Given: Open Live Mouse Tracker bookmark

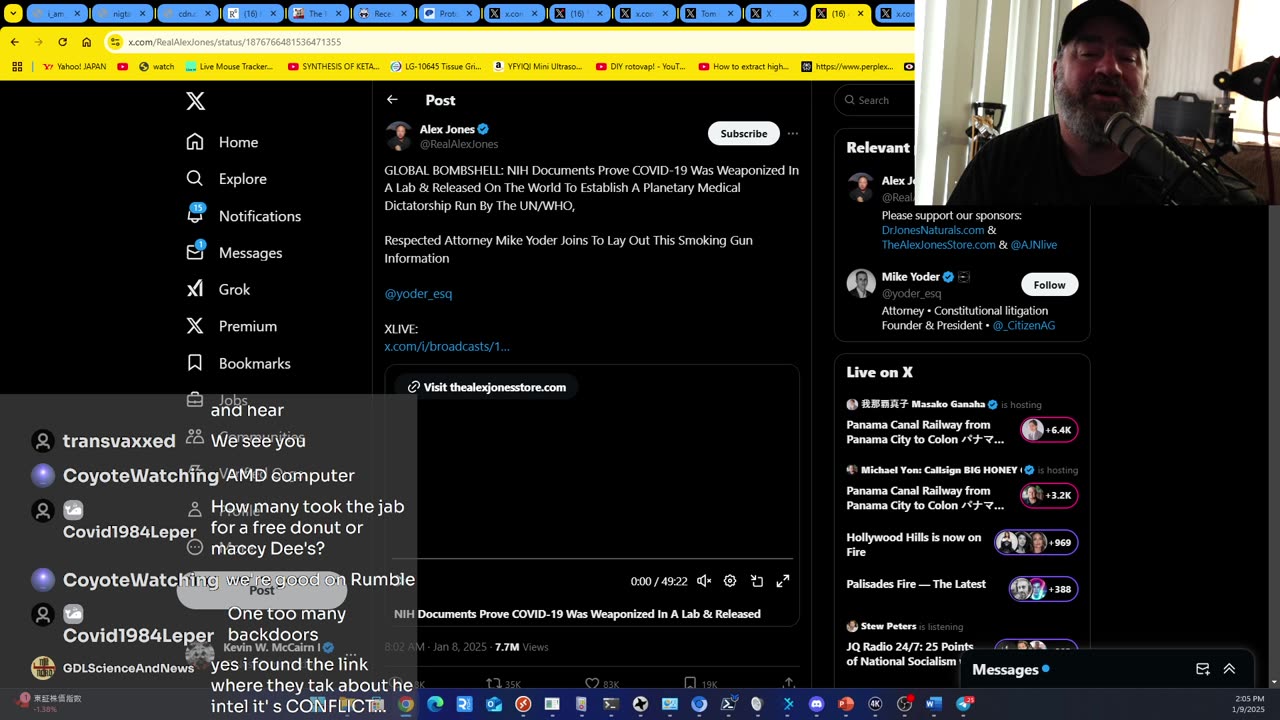Looking at the screenshot, I should [229, 67].
